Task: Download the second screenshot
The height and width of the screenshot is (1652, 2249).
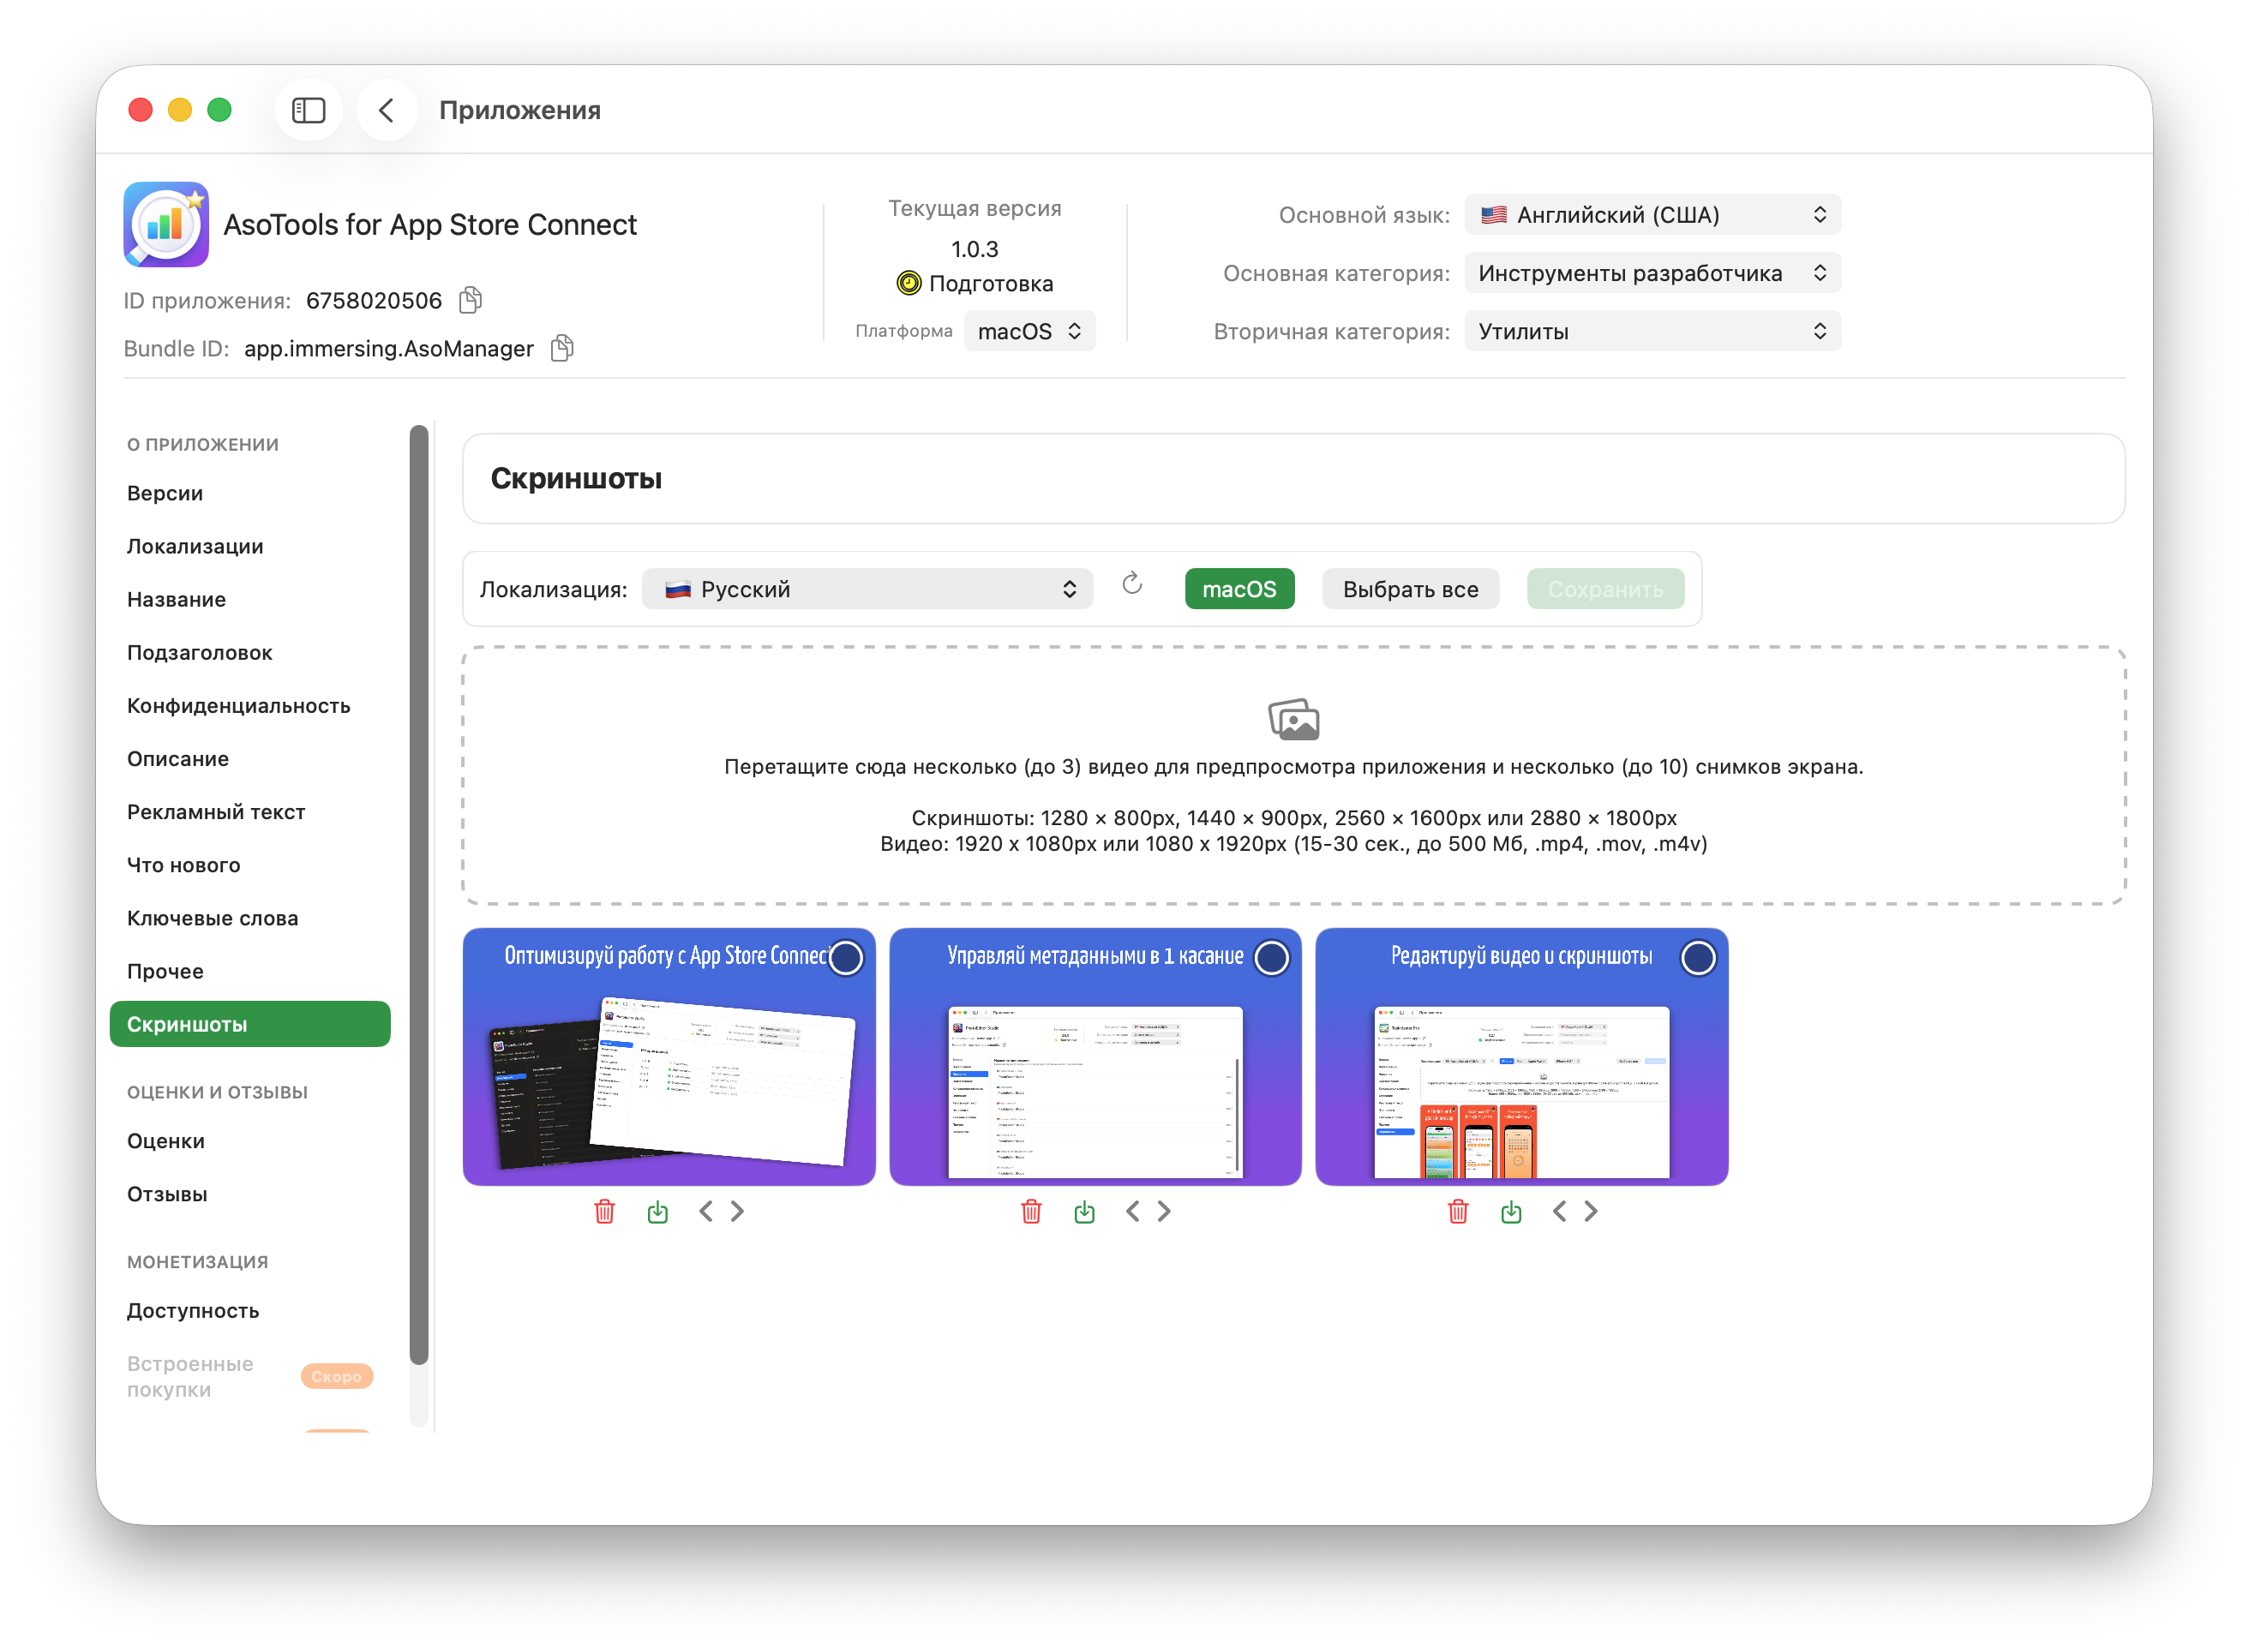Action: coord(1084,1212)
